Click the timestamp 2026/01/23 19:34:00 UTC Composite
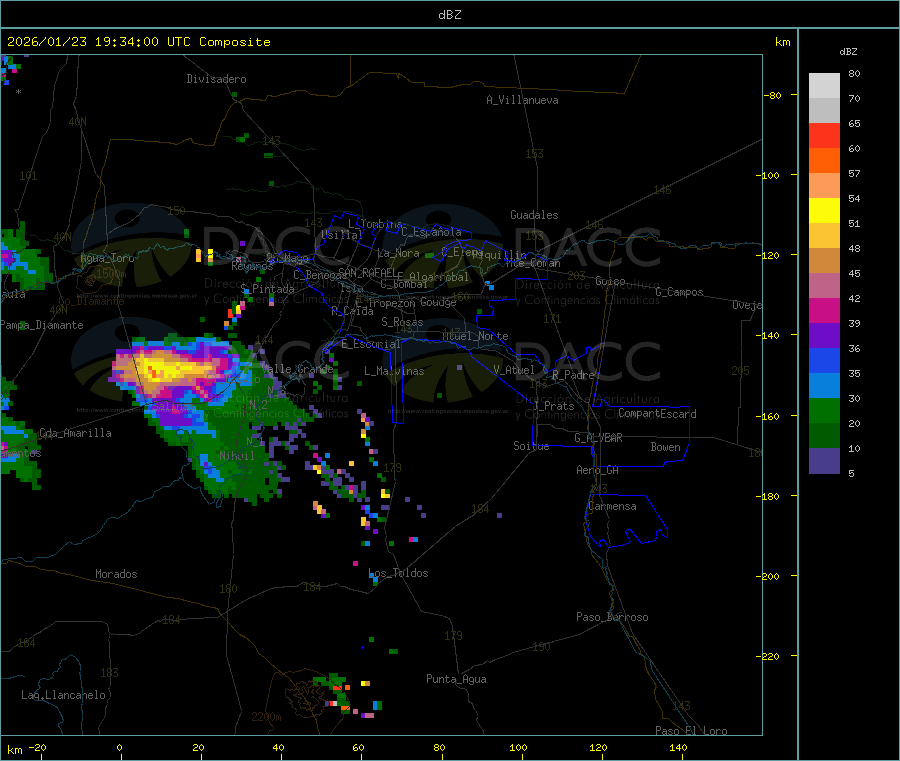 (x=138, y=42)
